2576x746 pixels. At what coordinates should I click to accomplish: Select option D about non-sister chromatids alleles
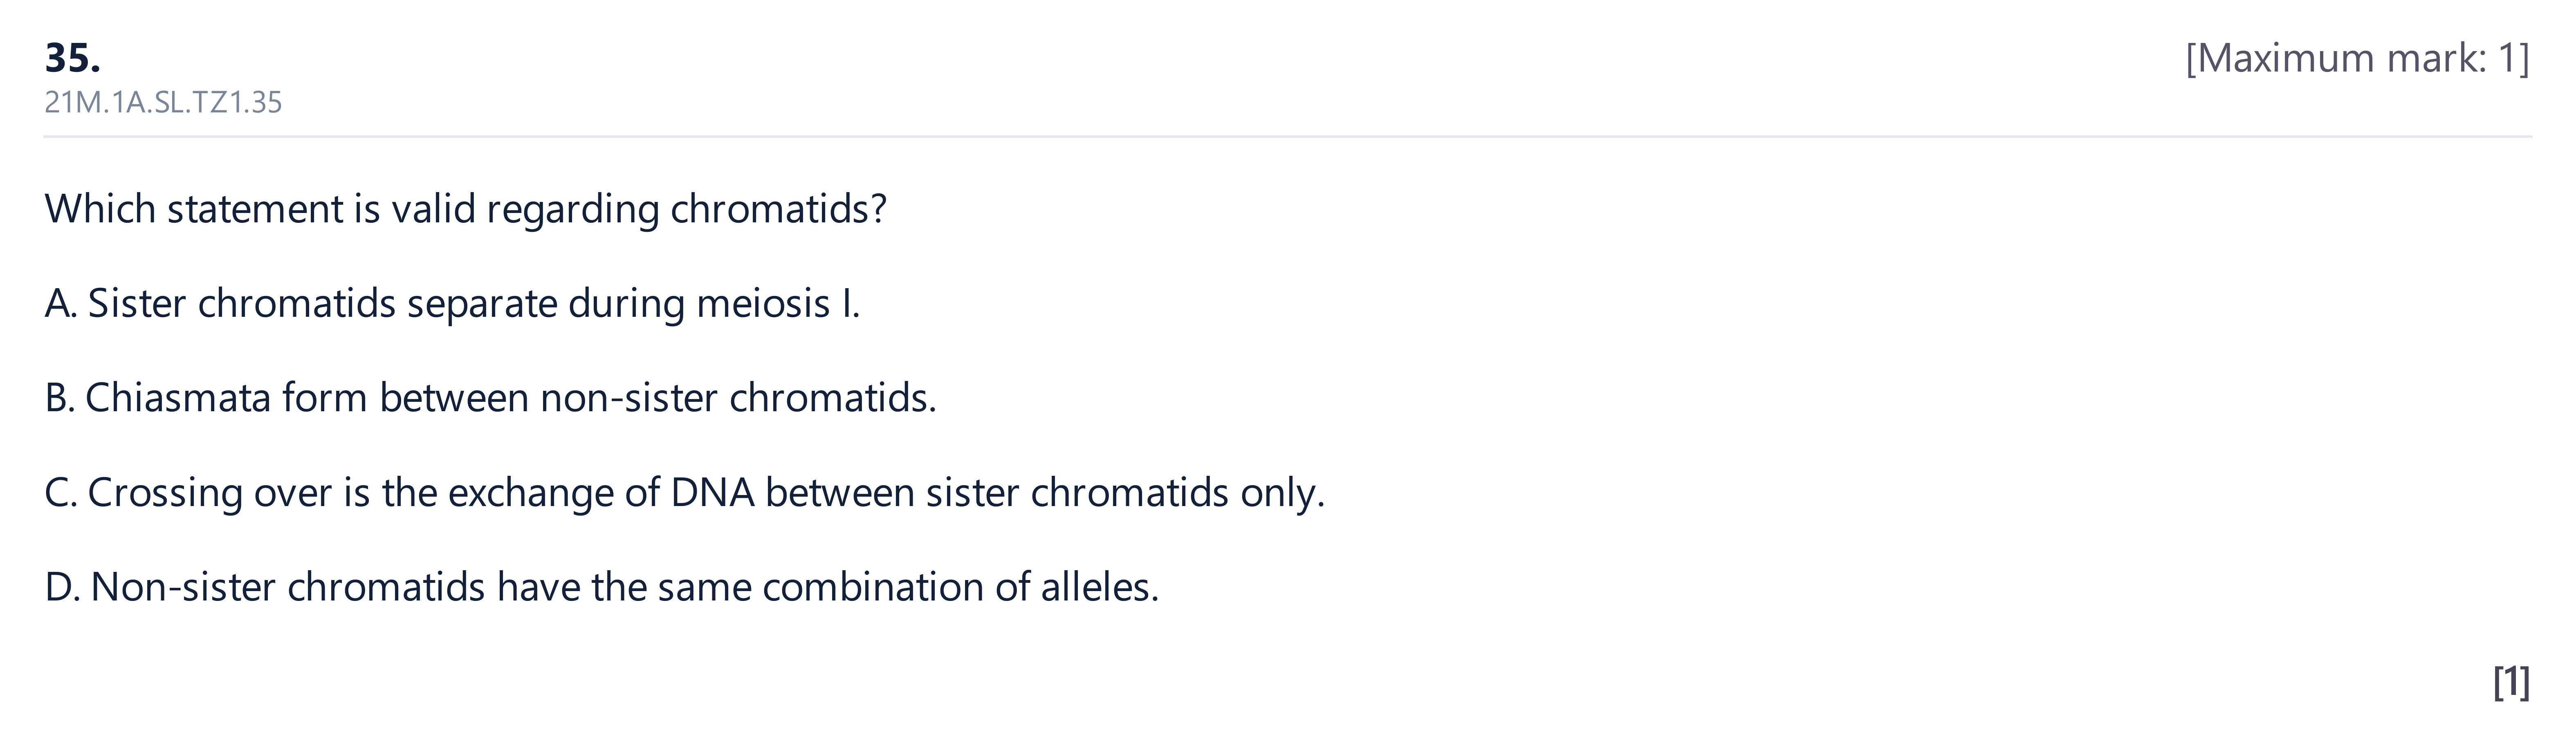click(601, 587)
